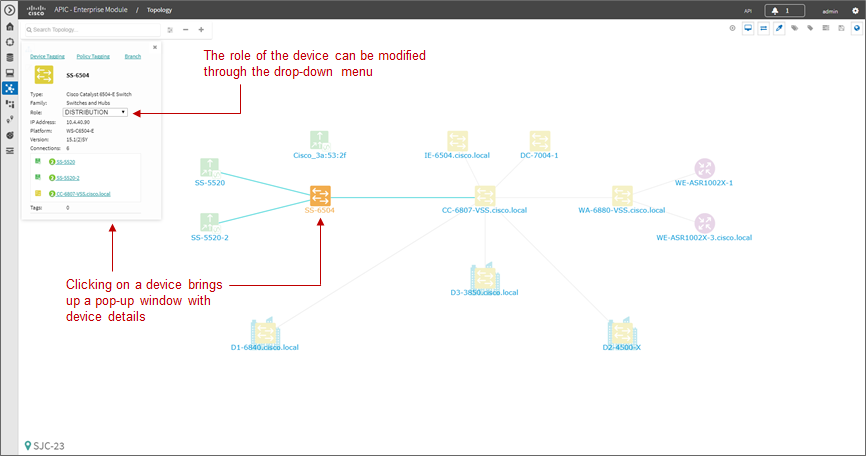Switch to the Device Tagging tab
Screen dimensions: 866x456
tap(47, 56)
